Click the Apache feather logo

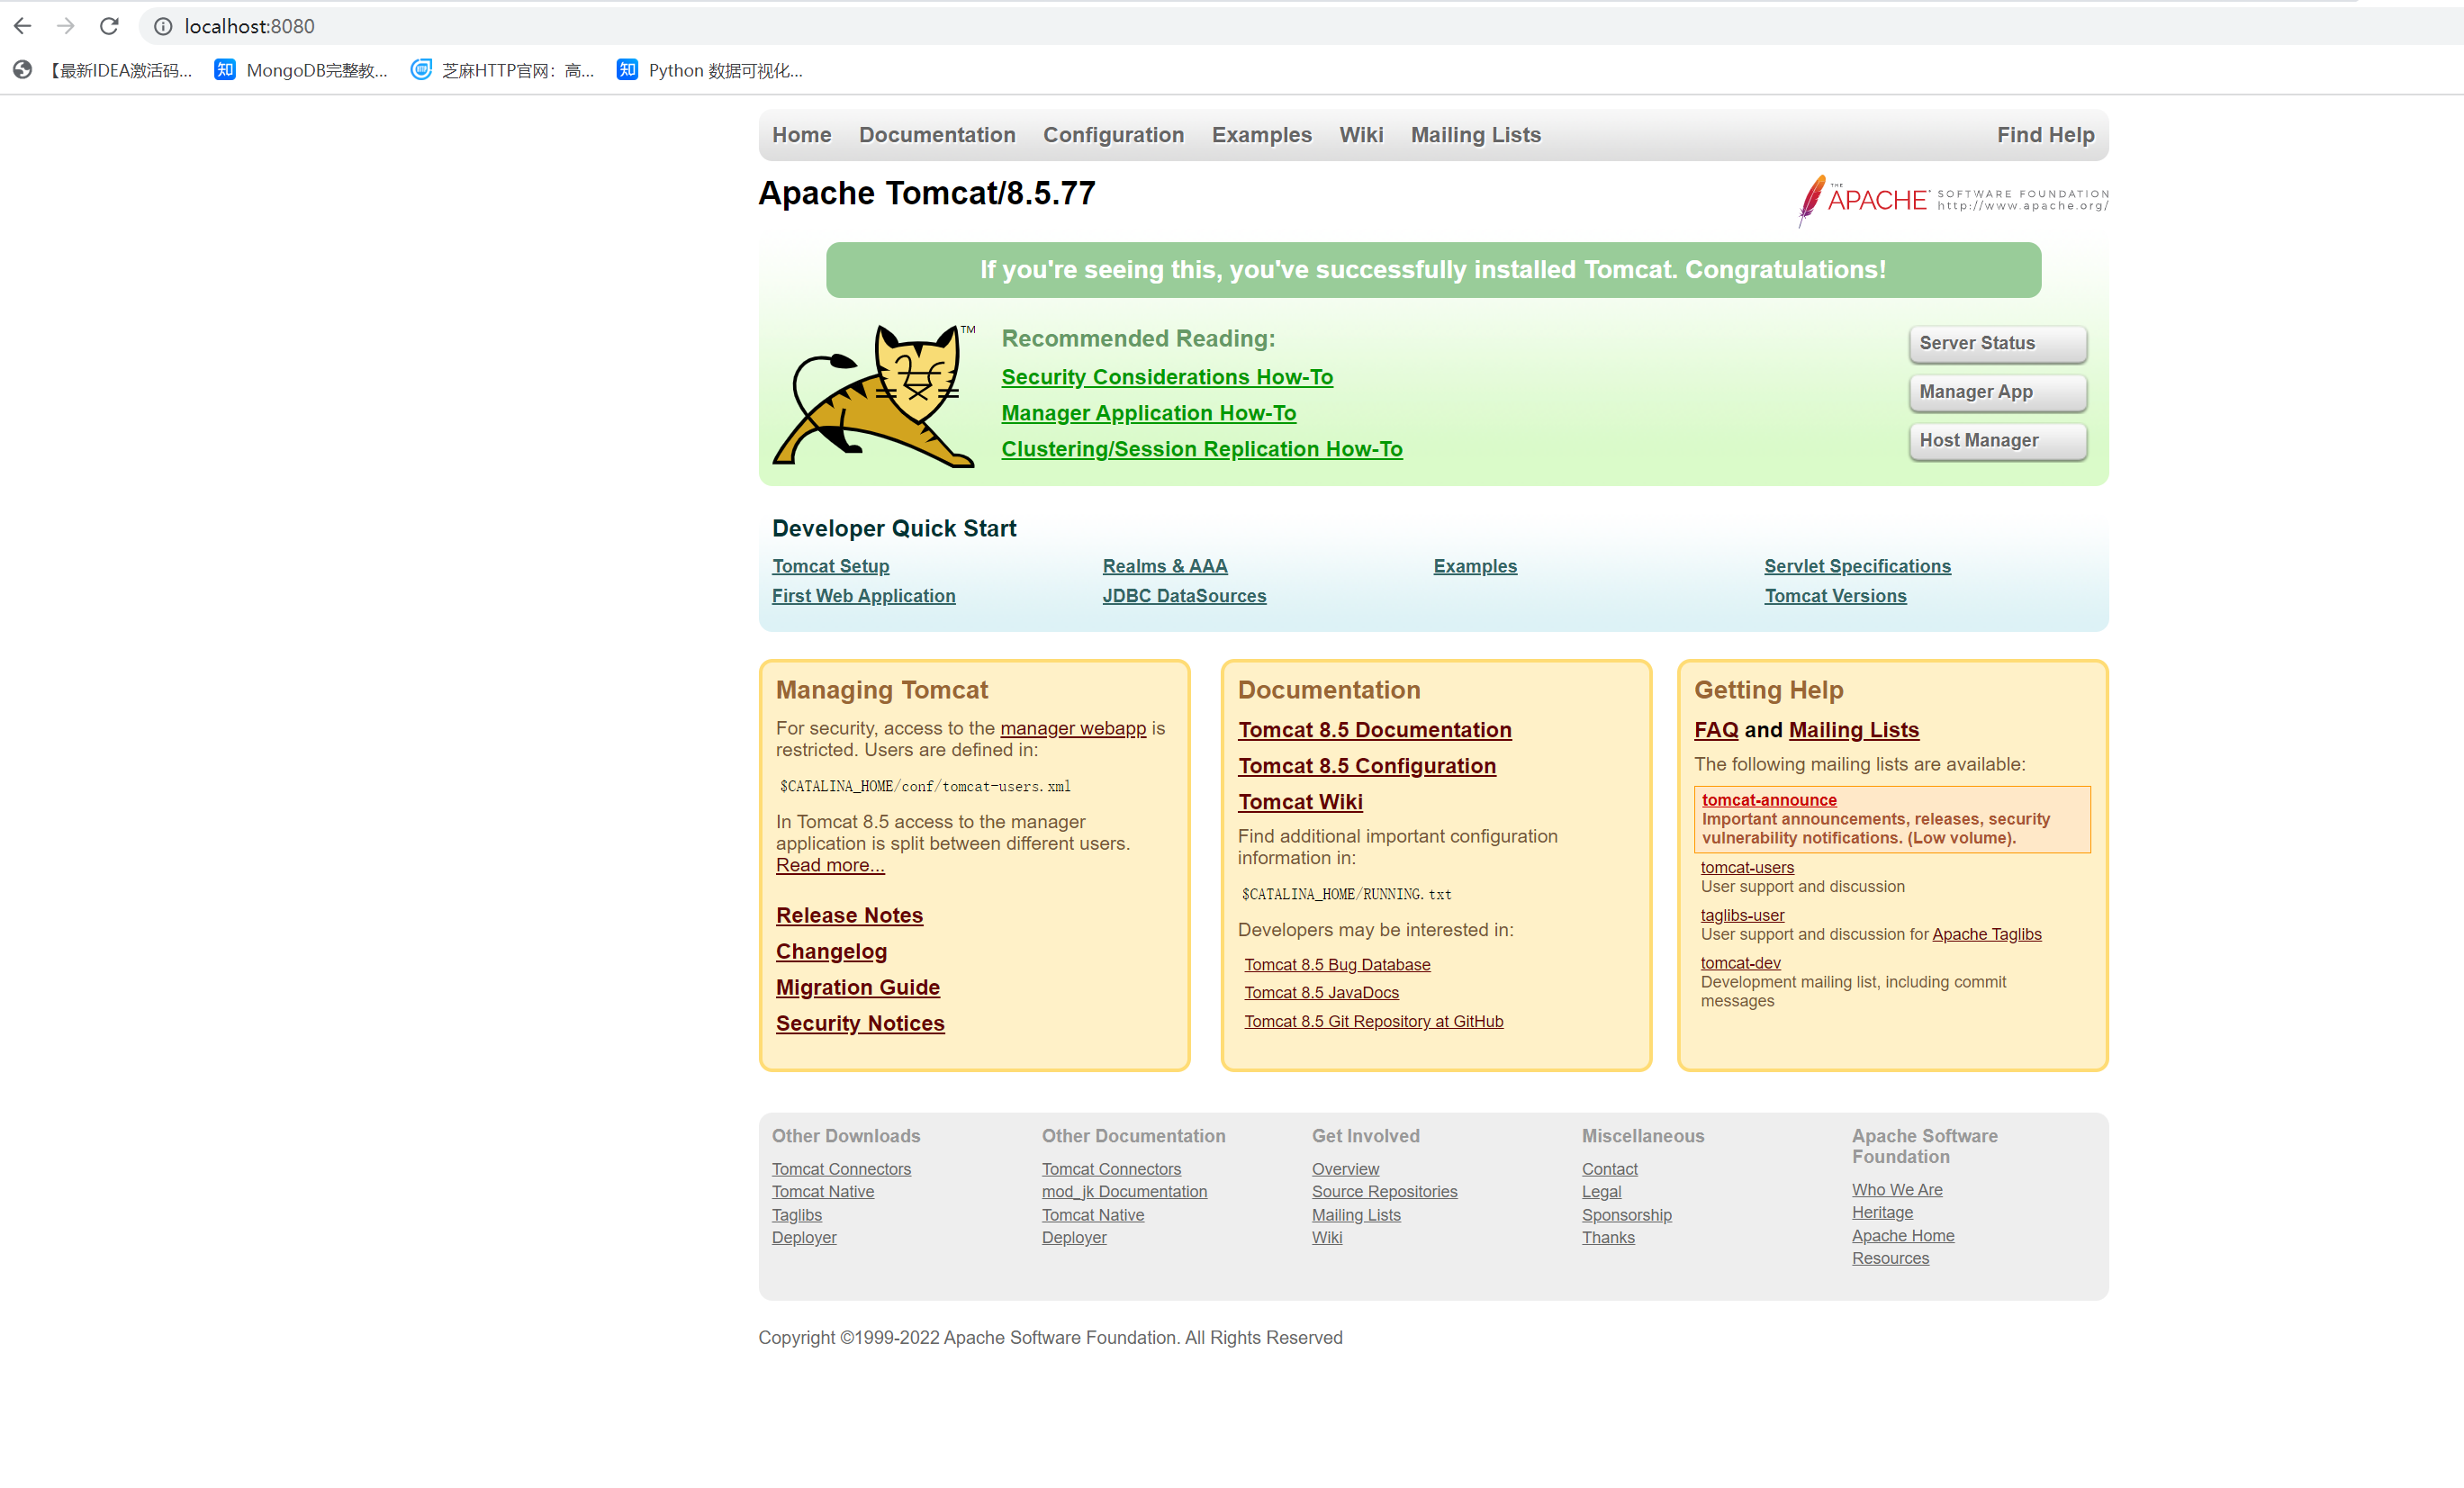click(x=1811, y=199)
